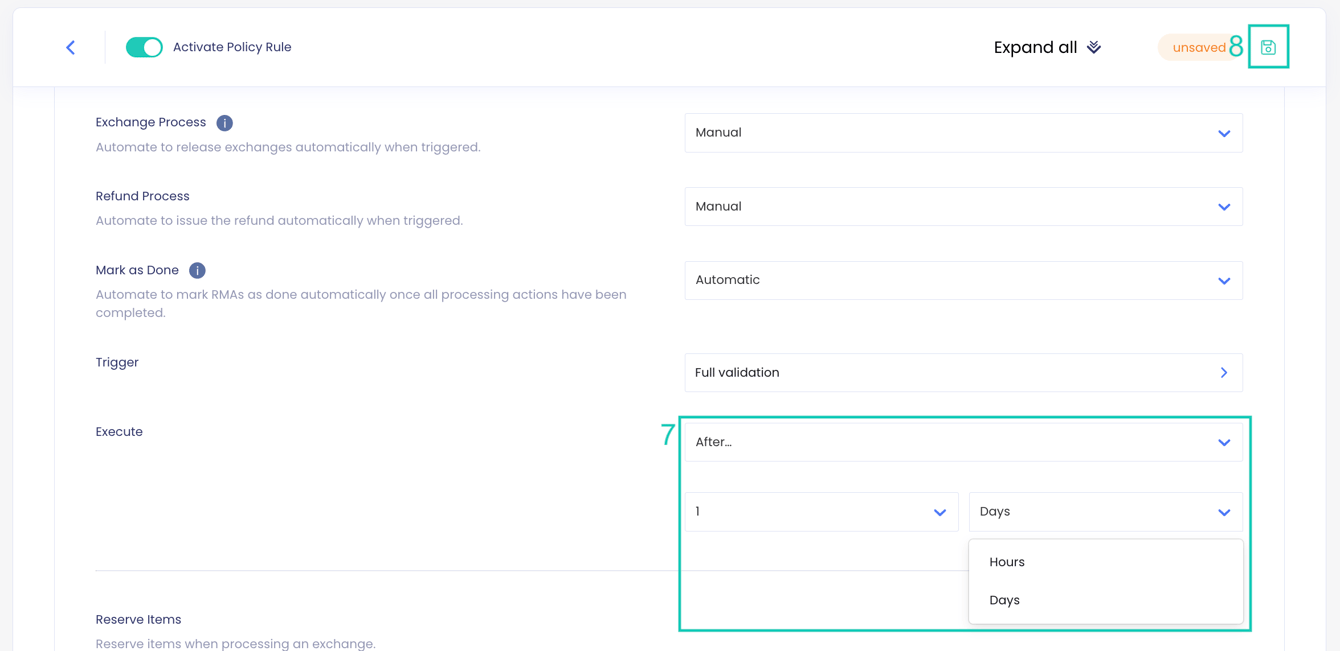Open the Refund Process dropdown

963,207
